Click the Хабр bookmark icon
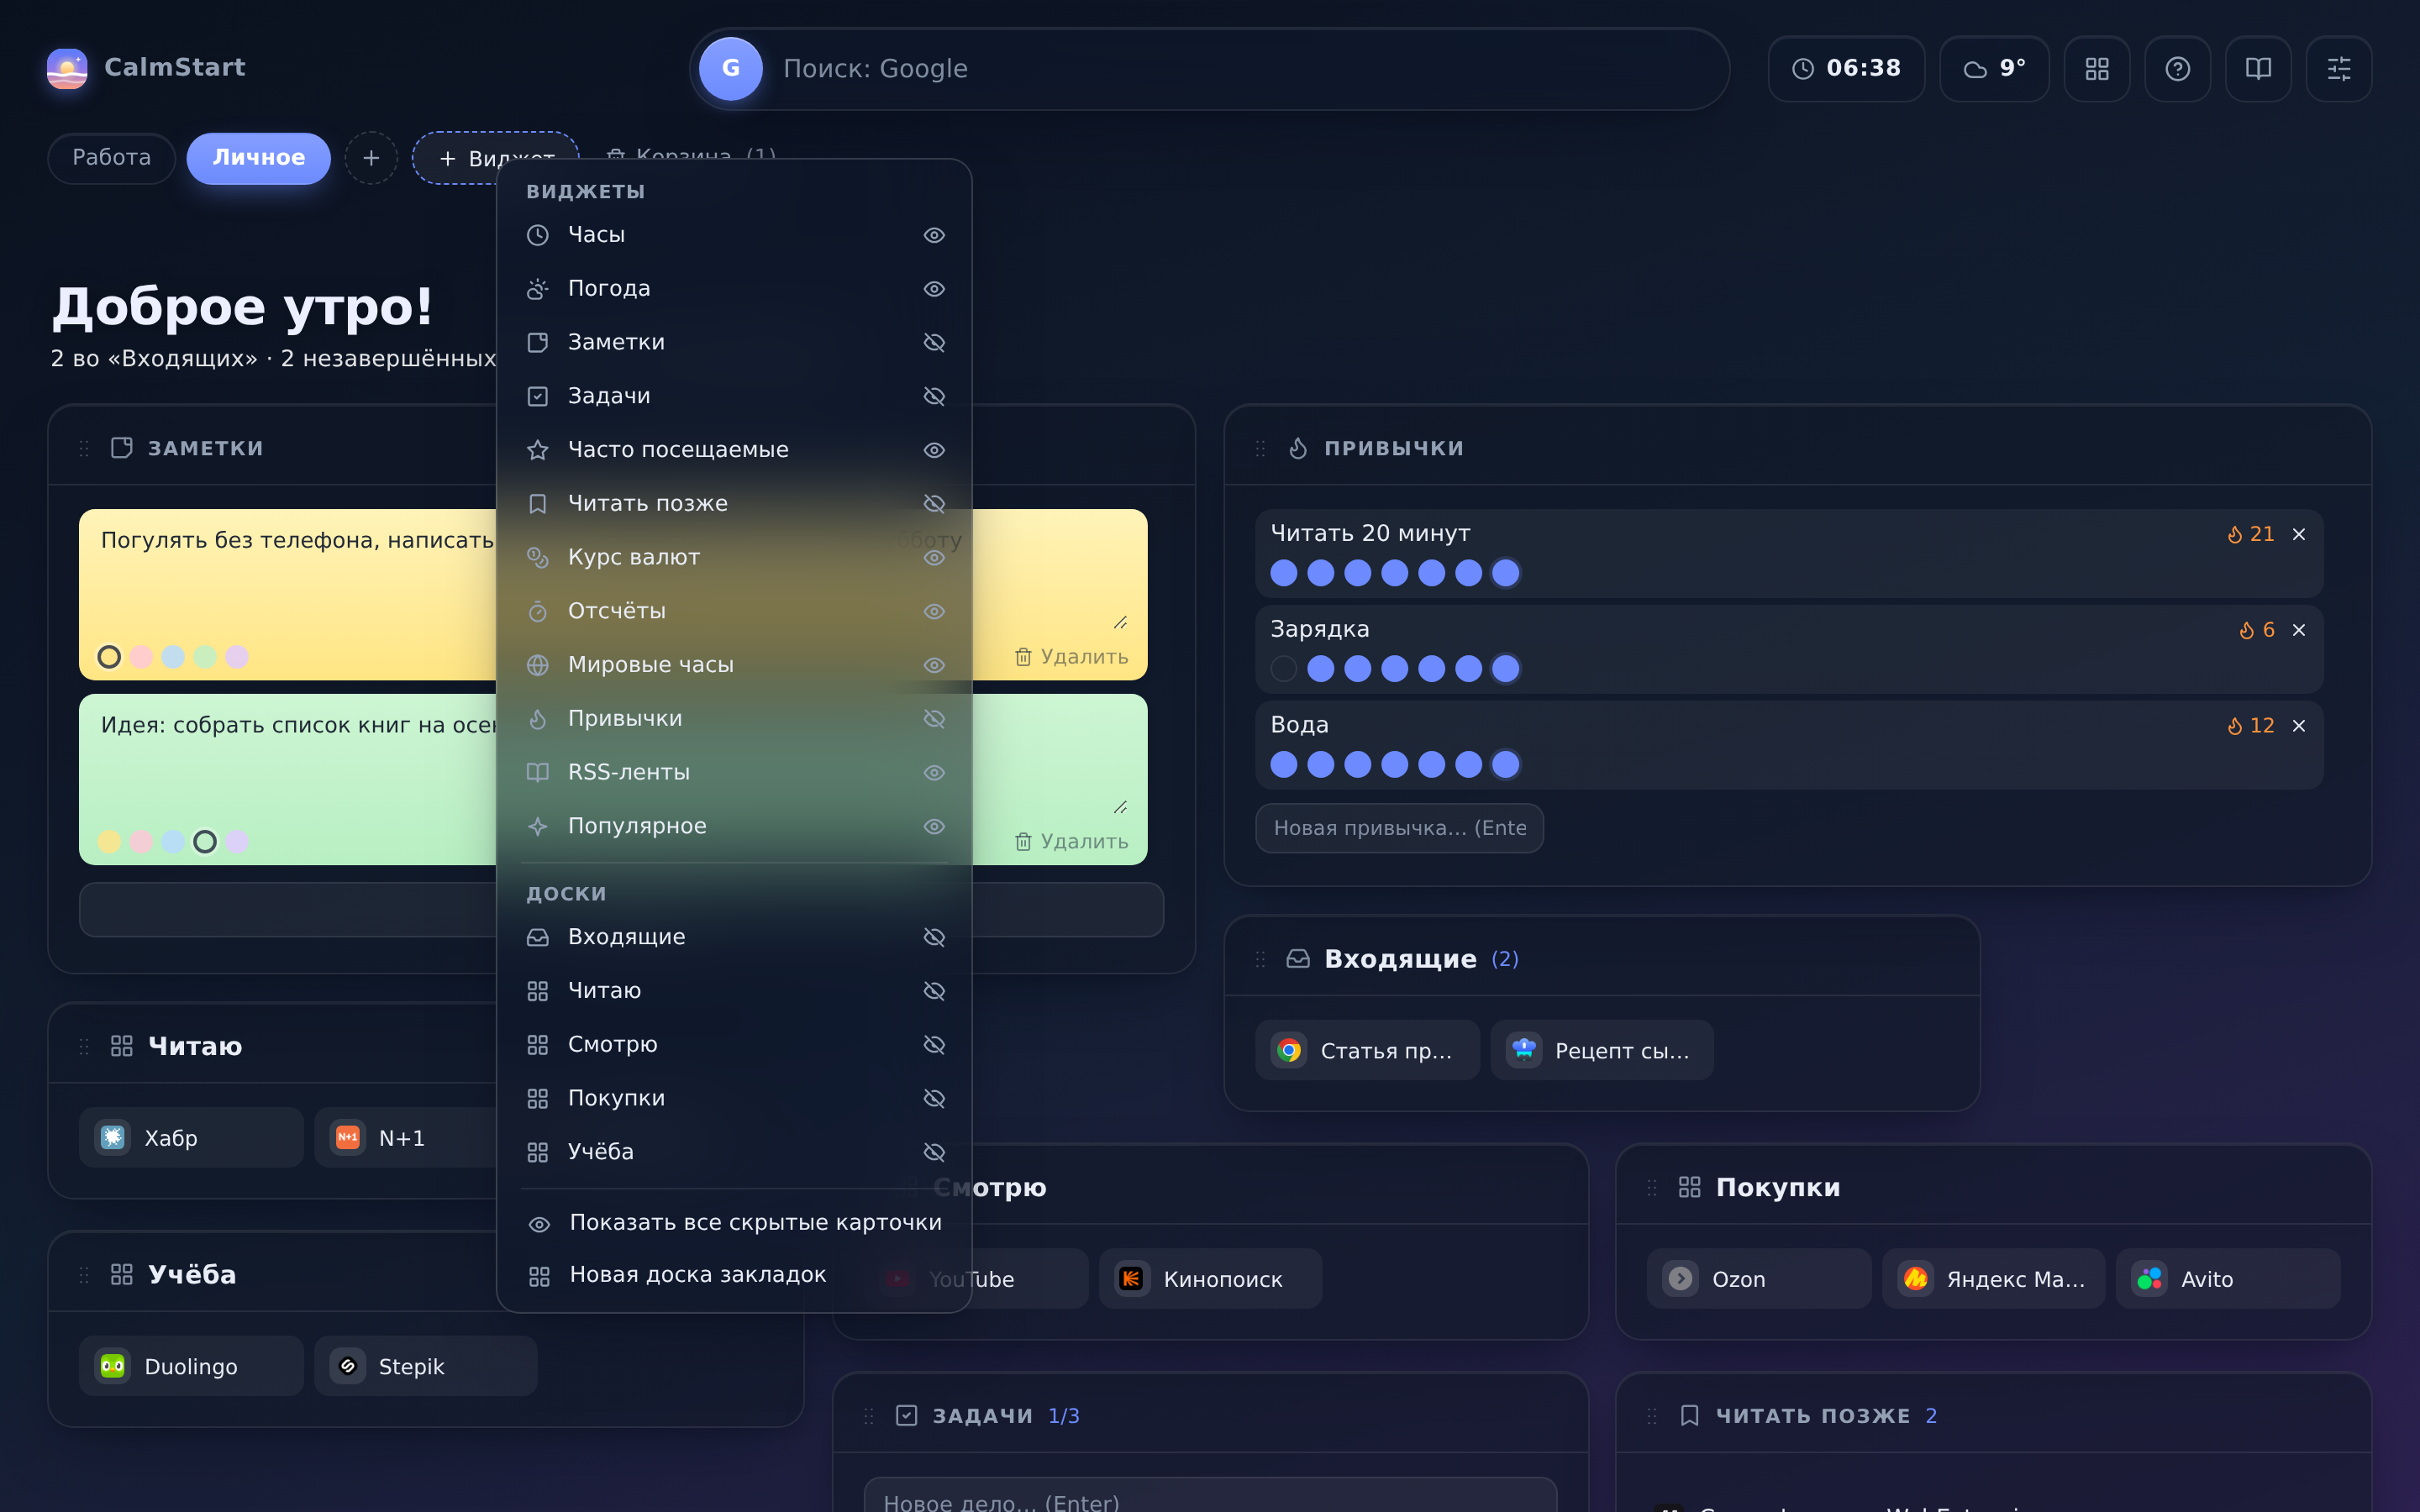Viewport: 2420px width, 1512px height. (x=113, y=1137)
